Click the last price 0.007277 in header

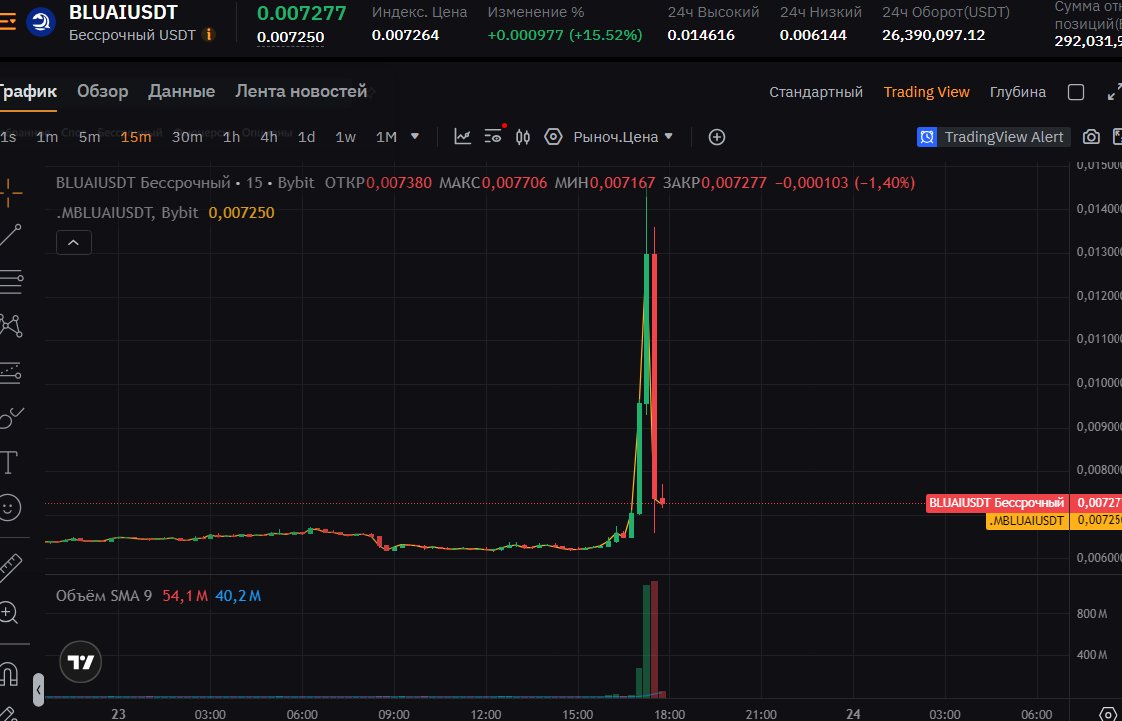(301, 13)
